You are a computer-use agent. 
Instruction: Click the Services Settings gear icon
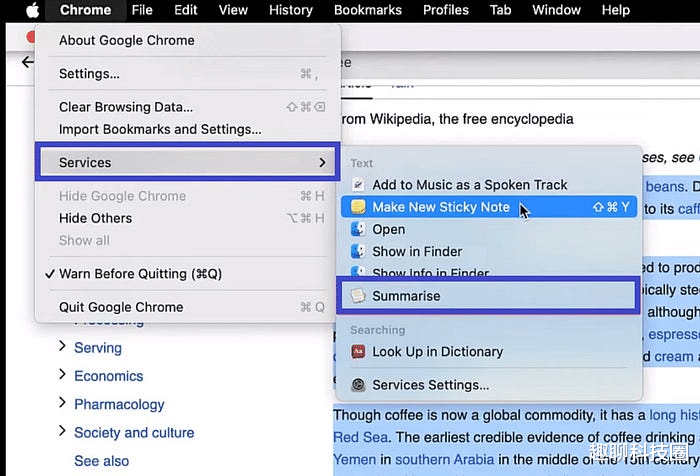pos(358,385)
